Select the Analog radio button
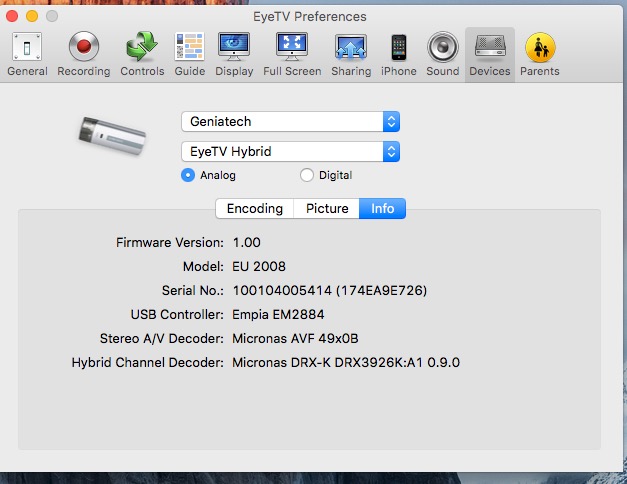Viewport: 627px width, 484px height. coord(188,175)
